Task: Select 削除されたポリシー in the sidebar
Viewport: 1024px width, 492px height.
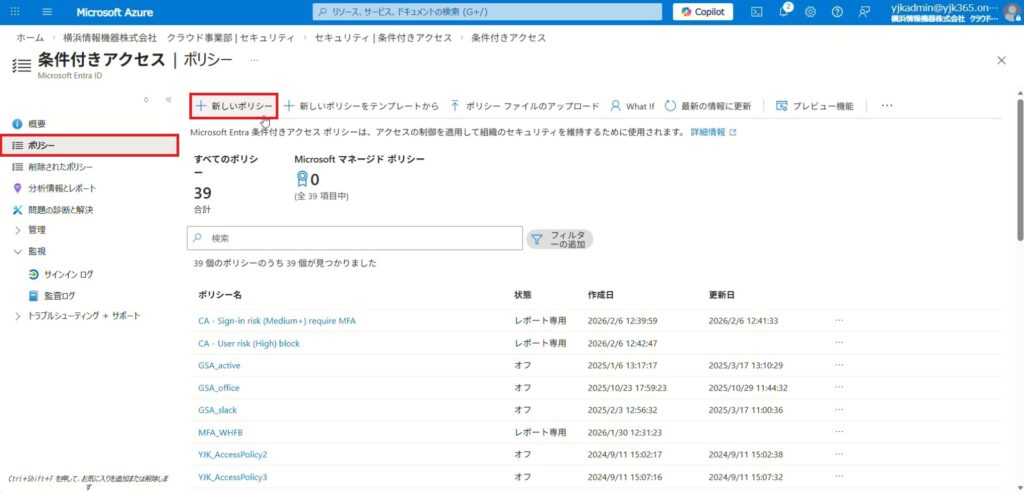Action: [60, 167]
